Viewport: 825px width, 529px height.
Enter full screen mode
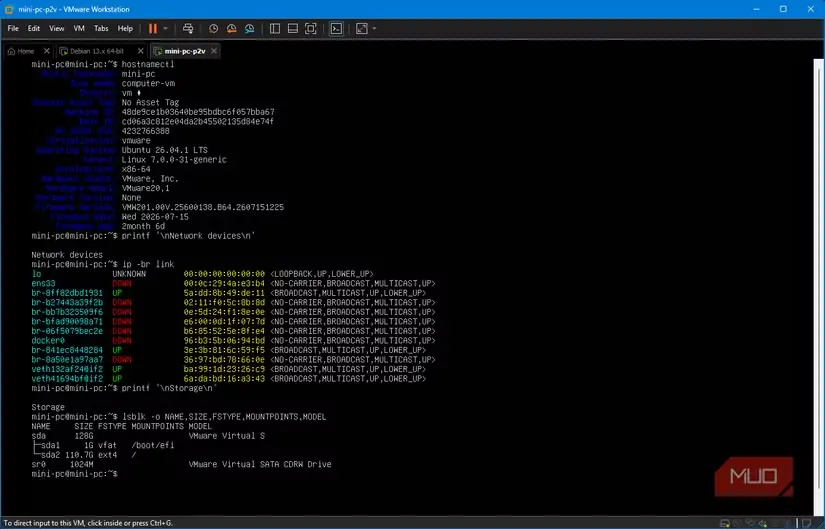tap(310, 28)
